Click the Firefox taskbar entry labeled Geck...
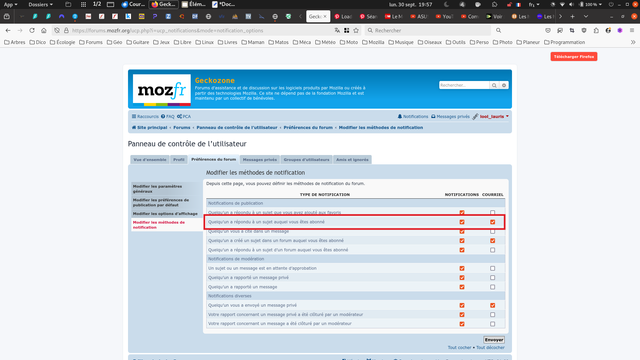640x360 pixels. tap(164, 4)
